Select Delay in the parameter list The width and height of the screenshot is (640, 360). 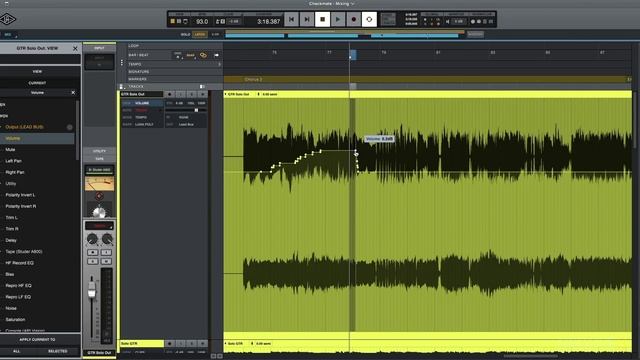tap(11, 240)
